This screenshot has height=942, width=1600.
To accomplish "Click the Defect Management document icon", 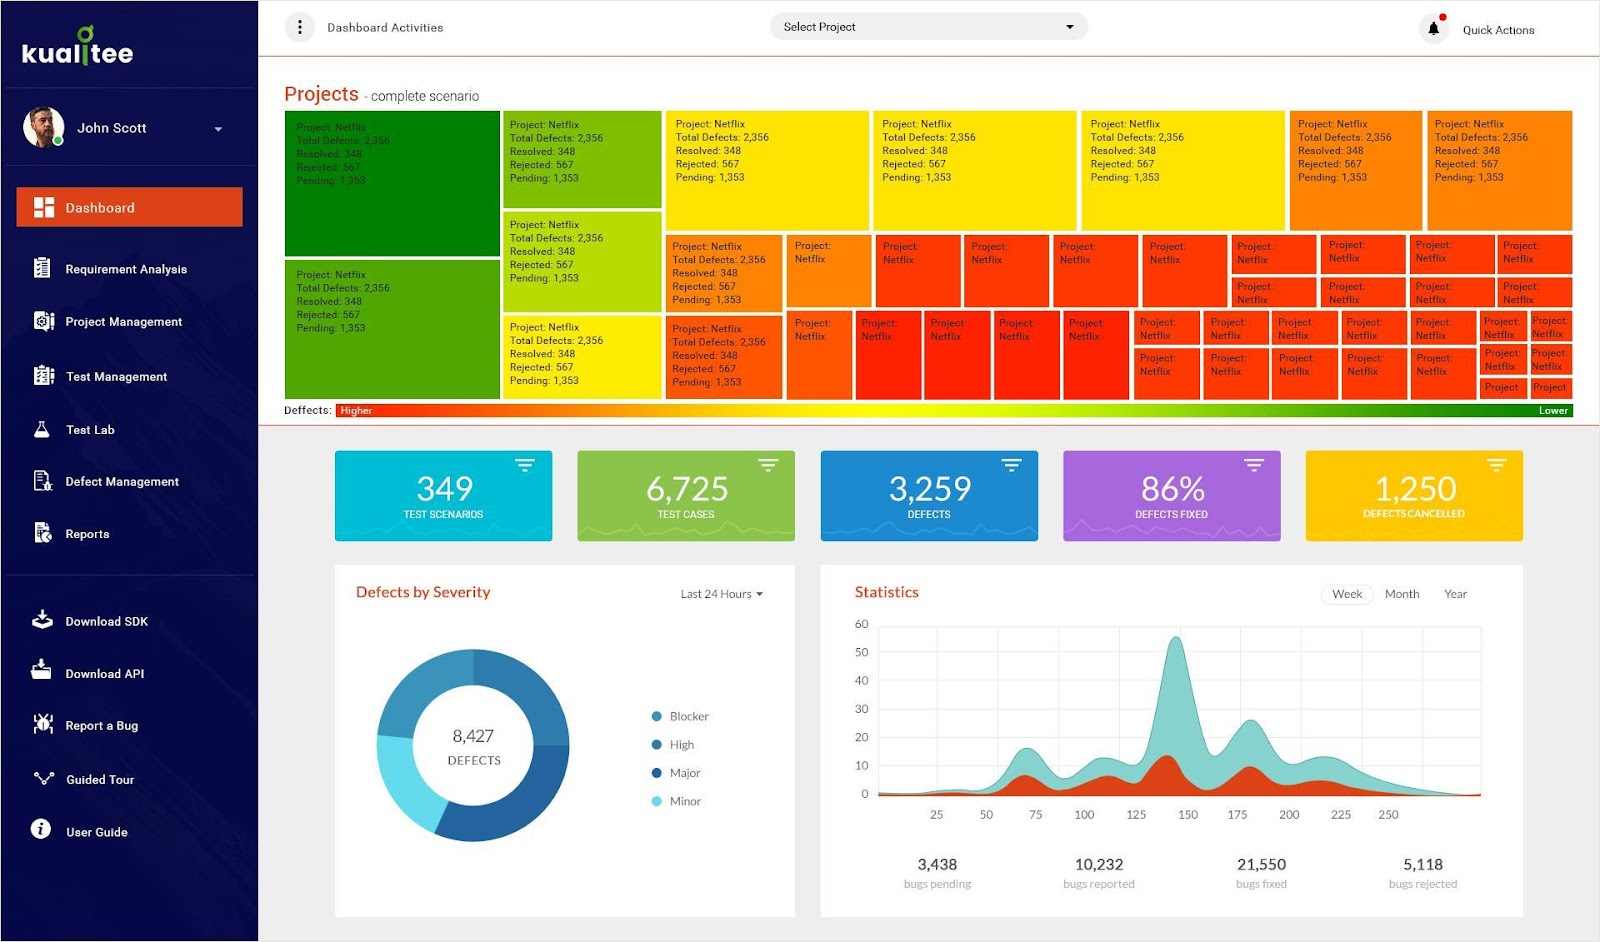I will click(x=43, y=481).
